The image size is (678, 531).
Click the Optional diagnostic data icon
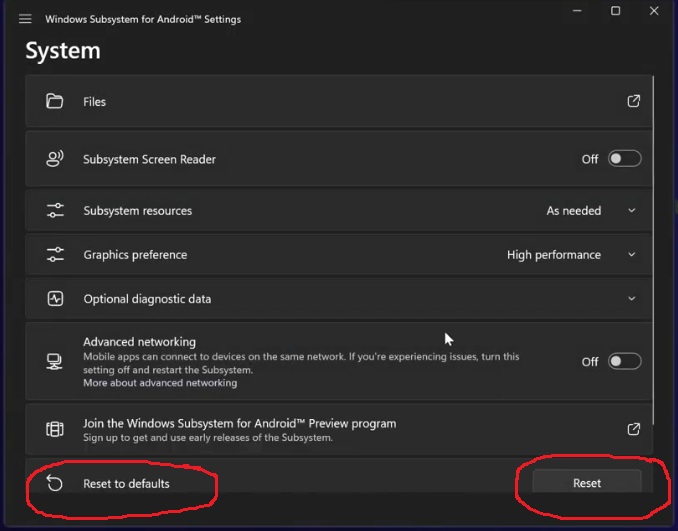[x=55, y=299]
